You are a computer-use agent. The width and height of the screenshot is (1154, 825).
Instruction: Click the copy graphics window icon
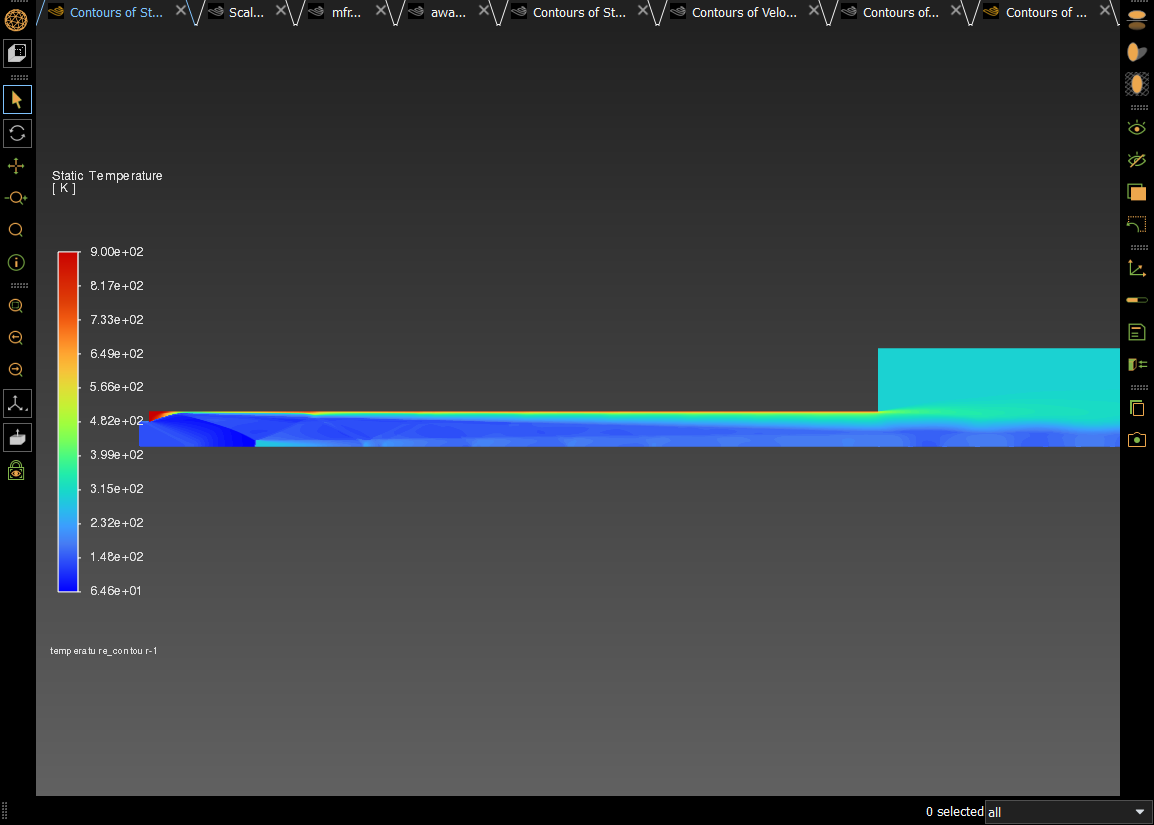(x=1136, y=407)
